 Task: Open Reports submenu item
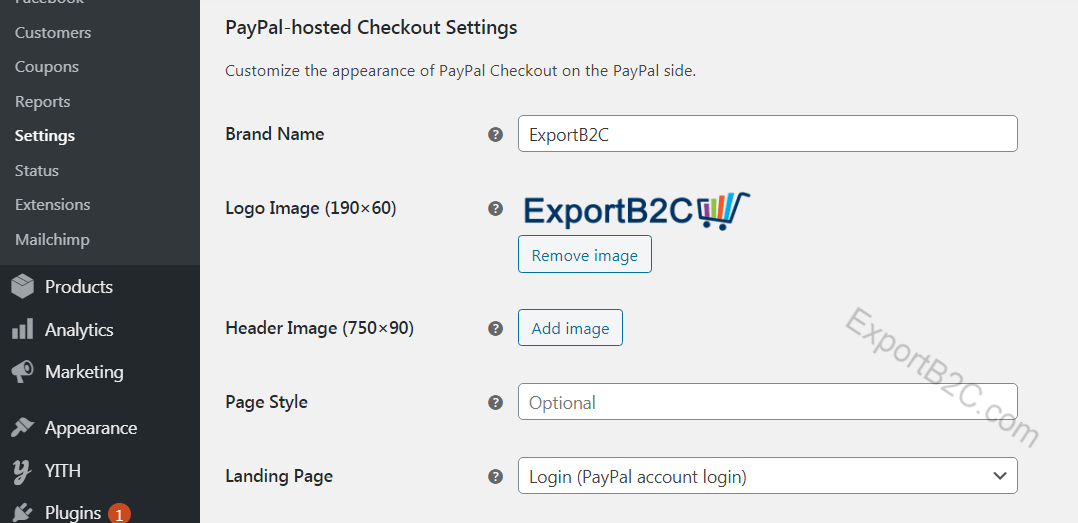[43, 102]
